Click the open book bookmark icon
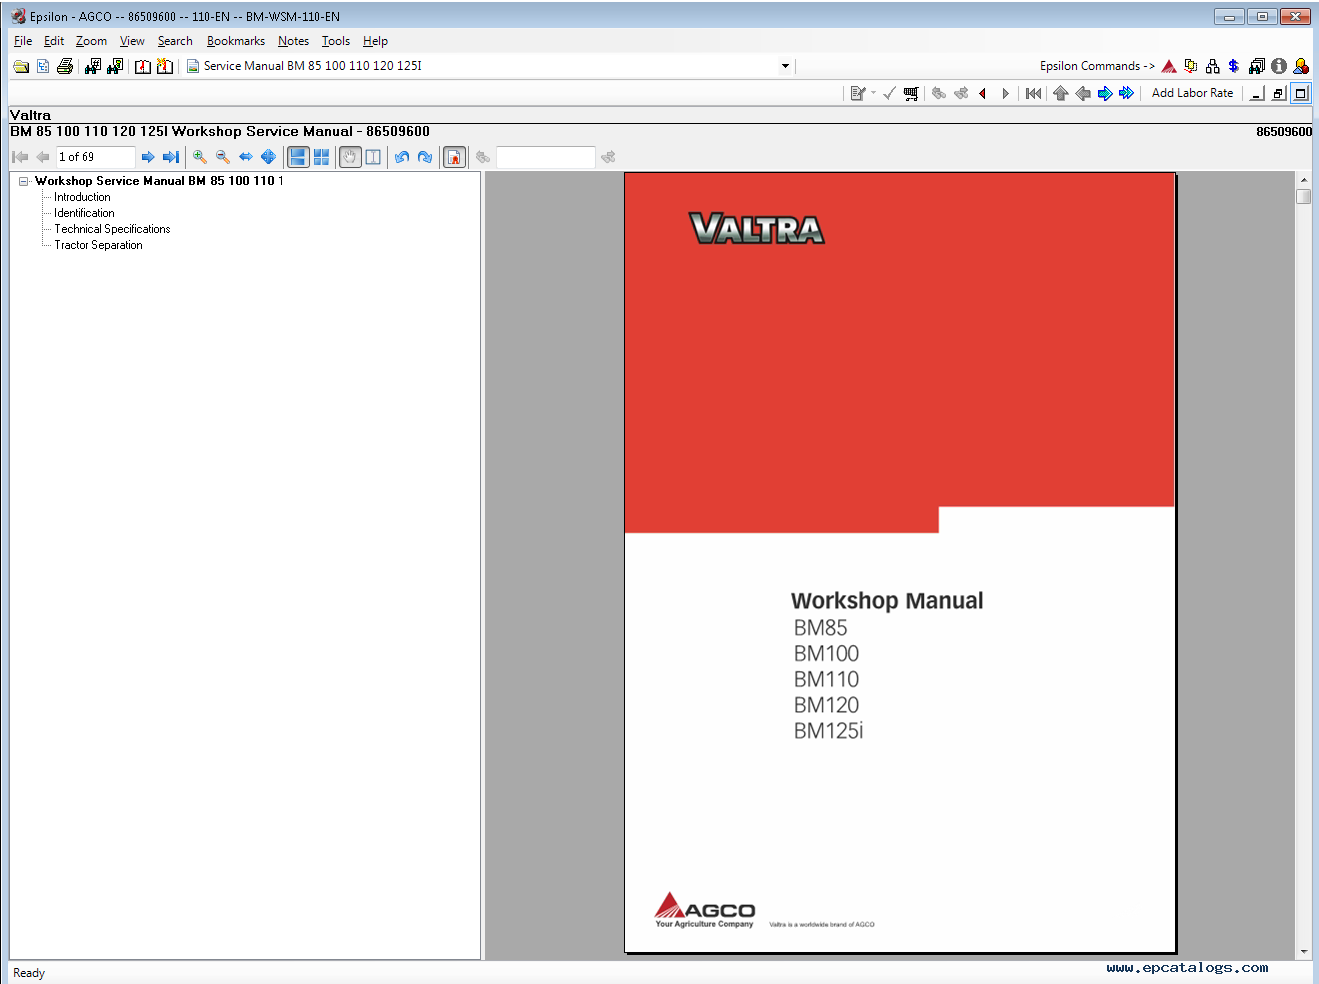Screen dimensions: 1319x984 pos(143,66)
